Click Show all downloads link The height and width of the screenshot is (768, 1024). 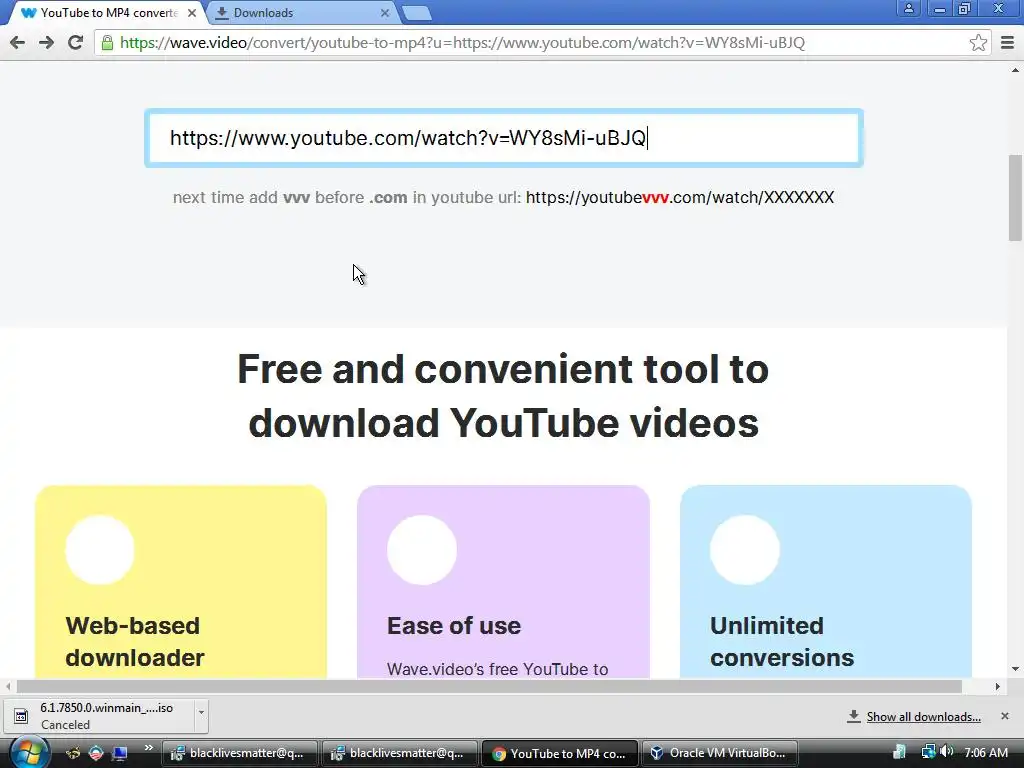(923, 716)
